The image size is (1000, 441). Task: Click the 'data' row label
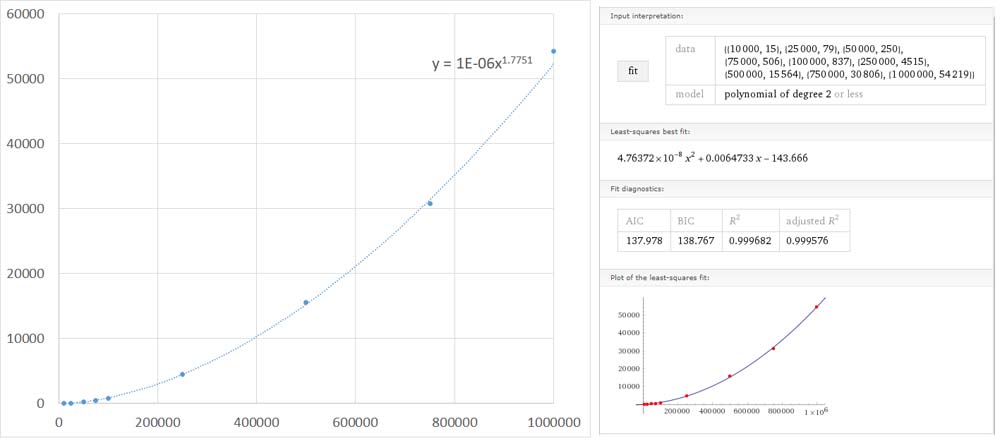click(x=684, y=49)
